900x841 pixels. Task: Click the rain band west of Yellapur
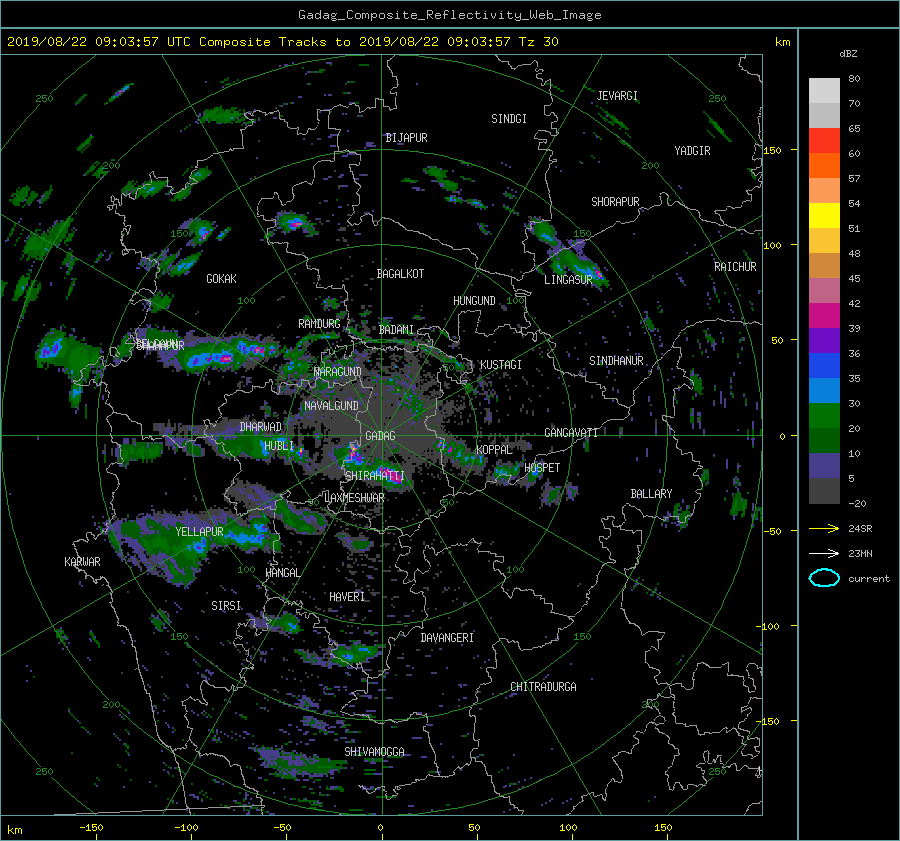click(x=158, y=548)
